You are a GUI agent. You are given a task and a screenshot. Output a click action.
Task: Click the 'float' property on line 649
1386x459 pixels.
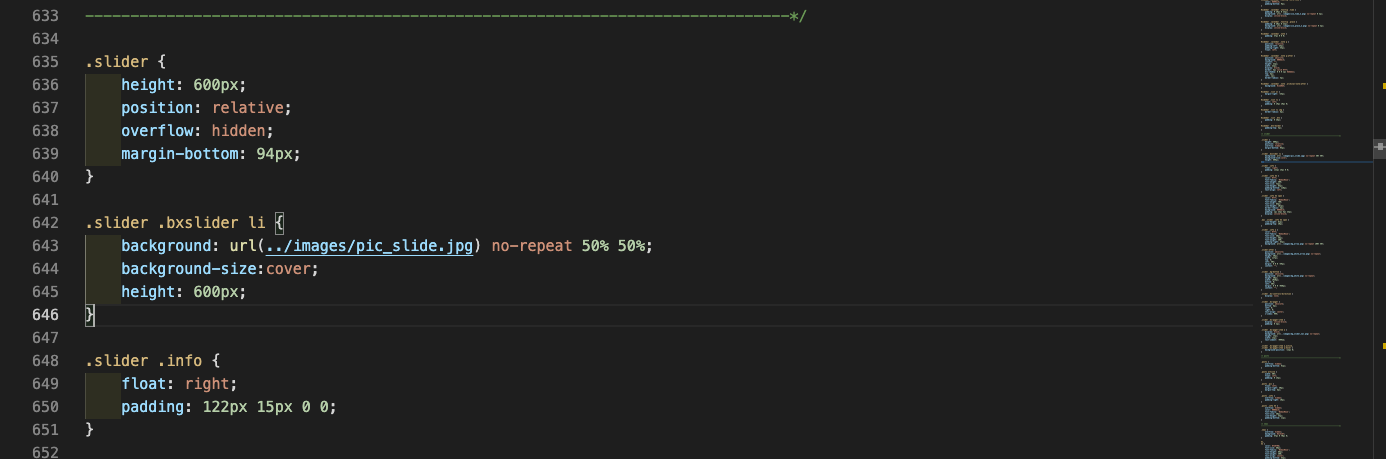[144, 384]
